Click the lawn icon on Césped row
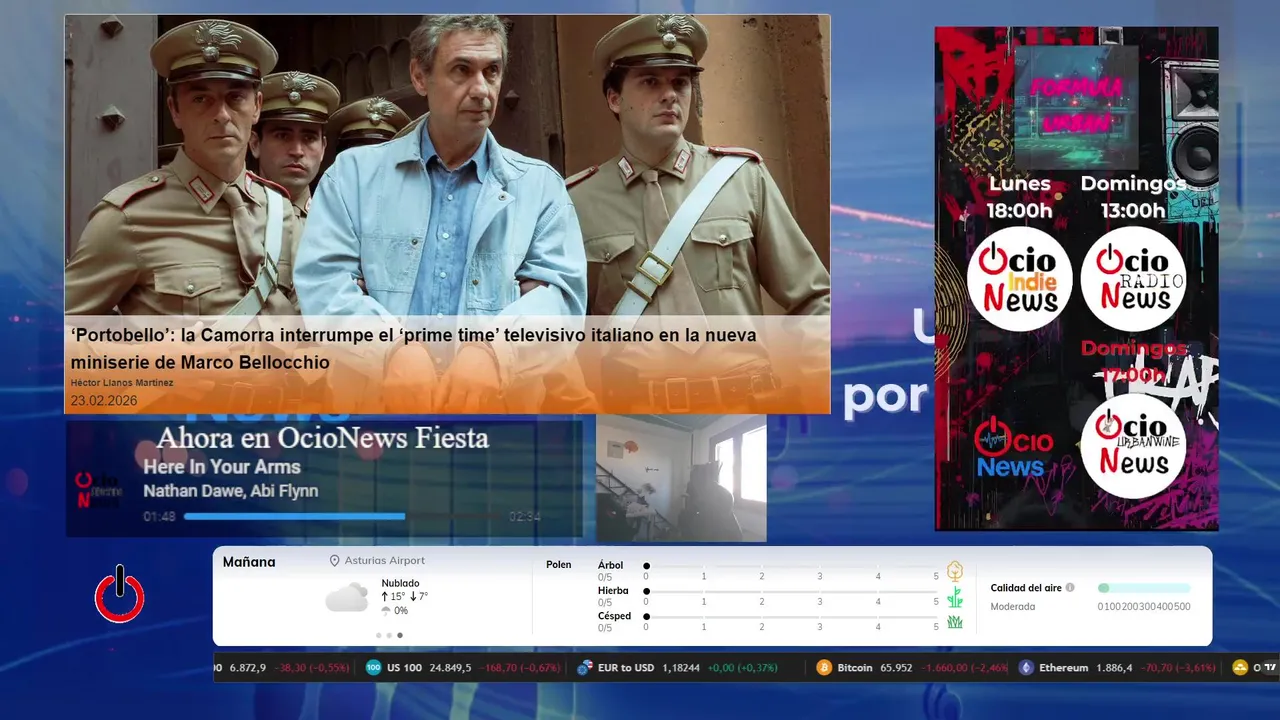The image size is (1280, 720). pos(955,622)
